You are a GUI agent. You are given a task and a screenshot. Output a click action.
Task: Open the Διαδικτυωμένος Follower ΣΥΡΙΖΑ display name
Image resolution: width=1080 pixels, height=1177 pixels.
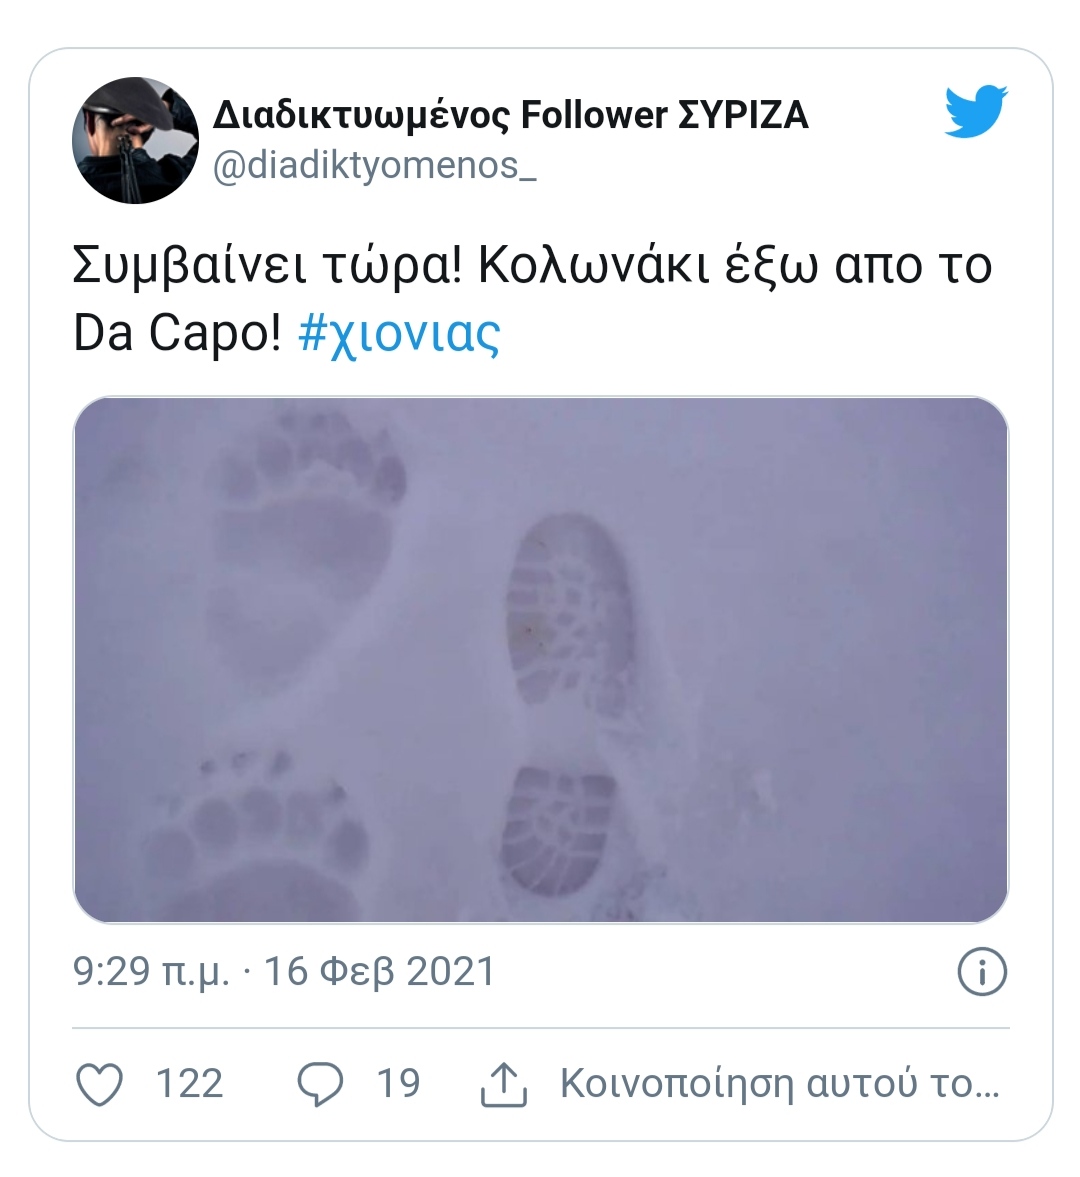click(510, 115)
